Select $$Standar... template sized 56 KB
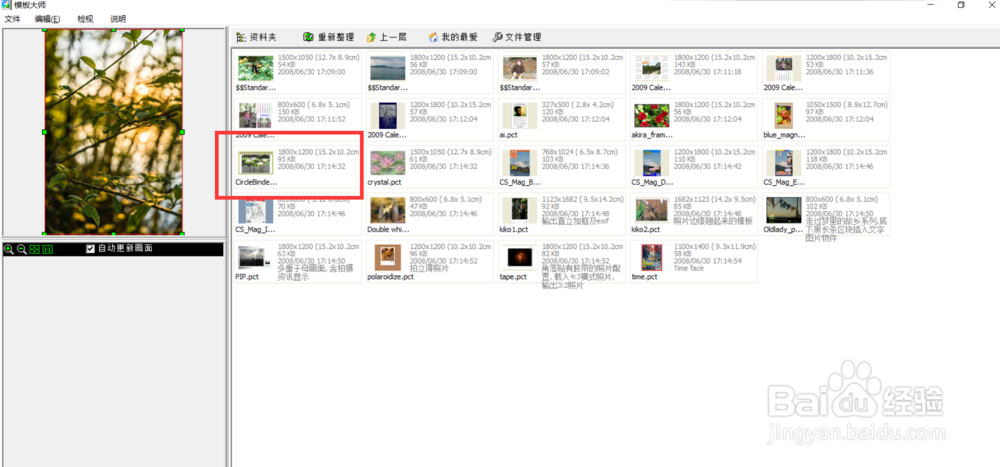 (430, 72)
